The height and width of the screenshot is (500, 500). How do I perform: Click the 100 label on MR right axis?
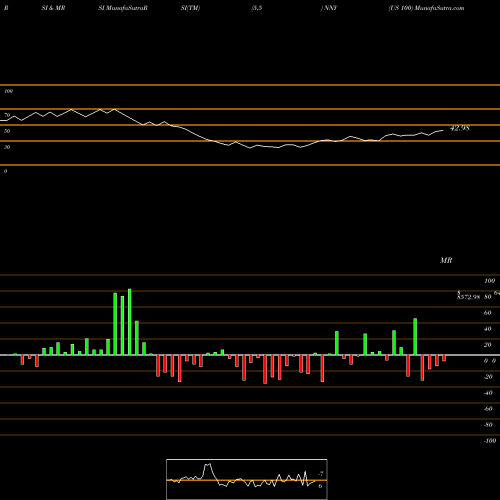pos(490,281)
